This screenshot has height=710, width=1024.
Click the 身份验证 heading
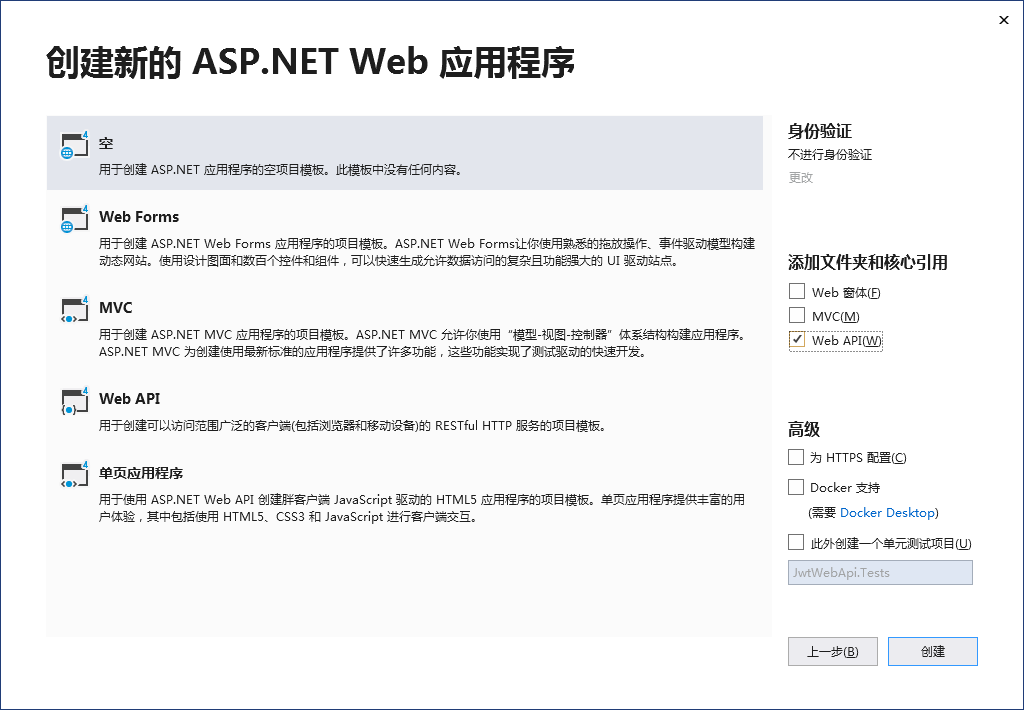click(820, 131)
